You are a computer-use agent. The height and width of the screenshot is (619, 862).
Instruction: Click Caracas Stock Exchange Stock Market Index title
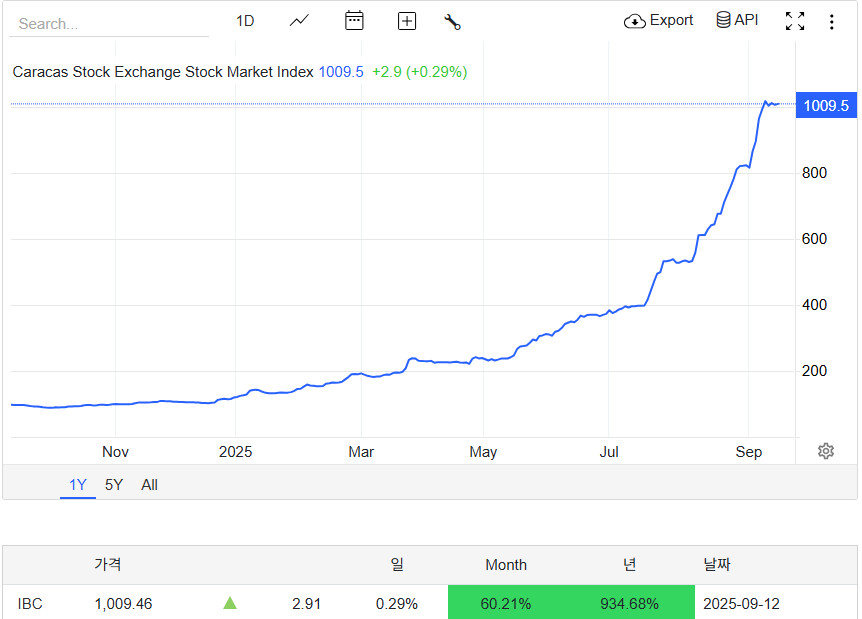[163, 72]
